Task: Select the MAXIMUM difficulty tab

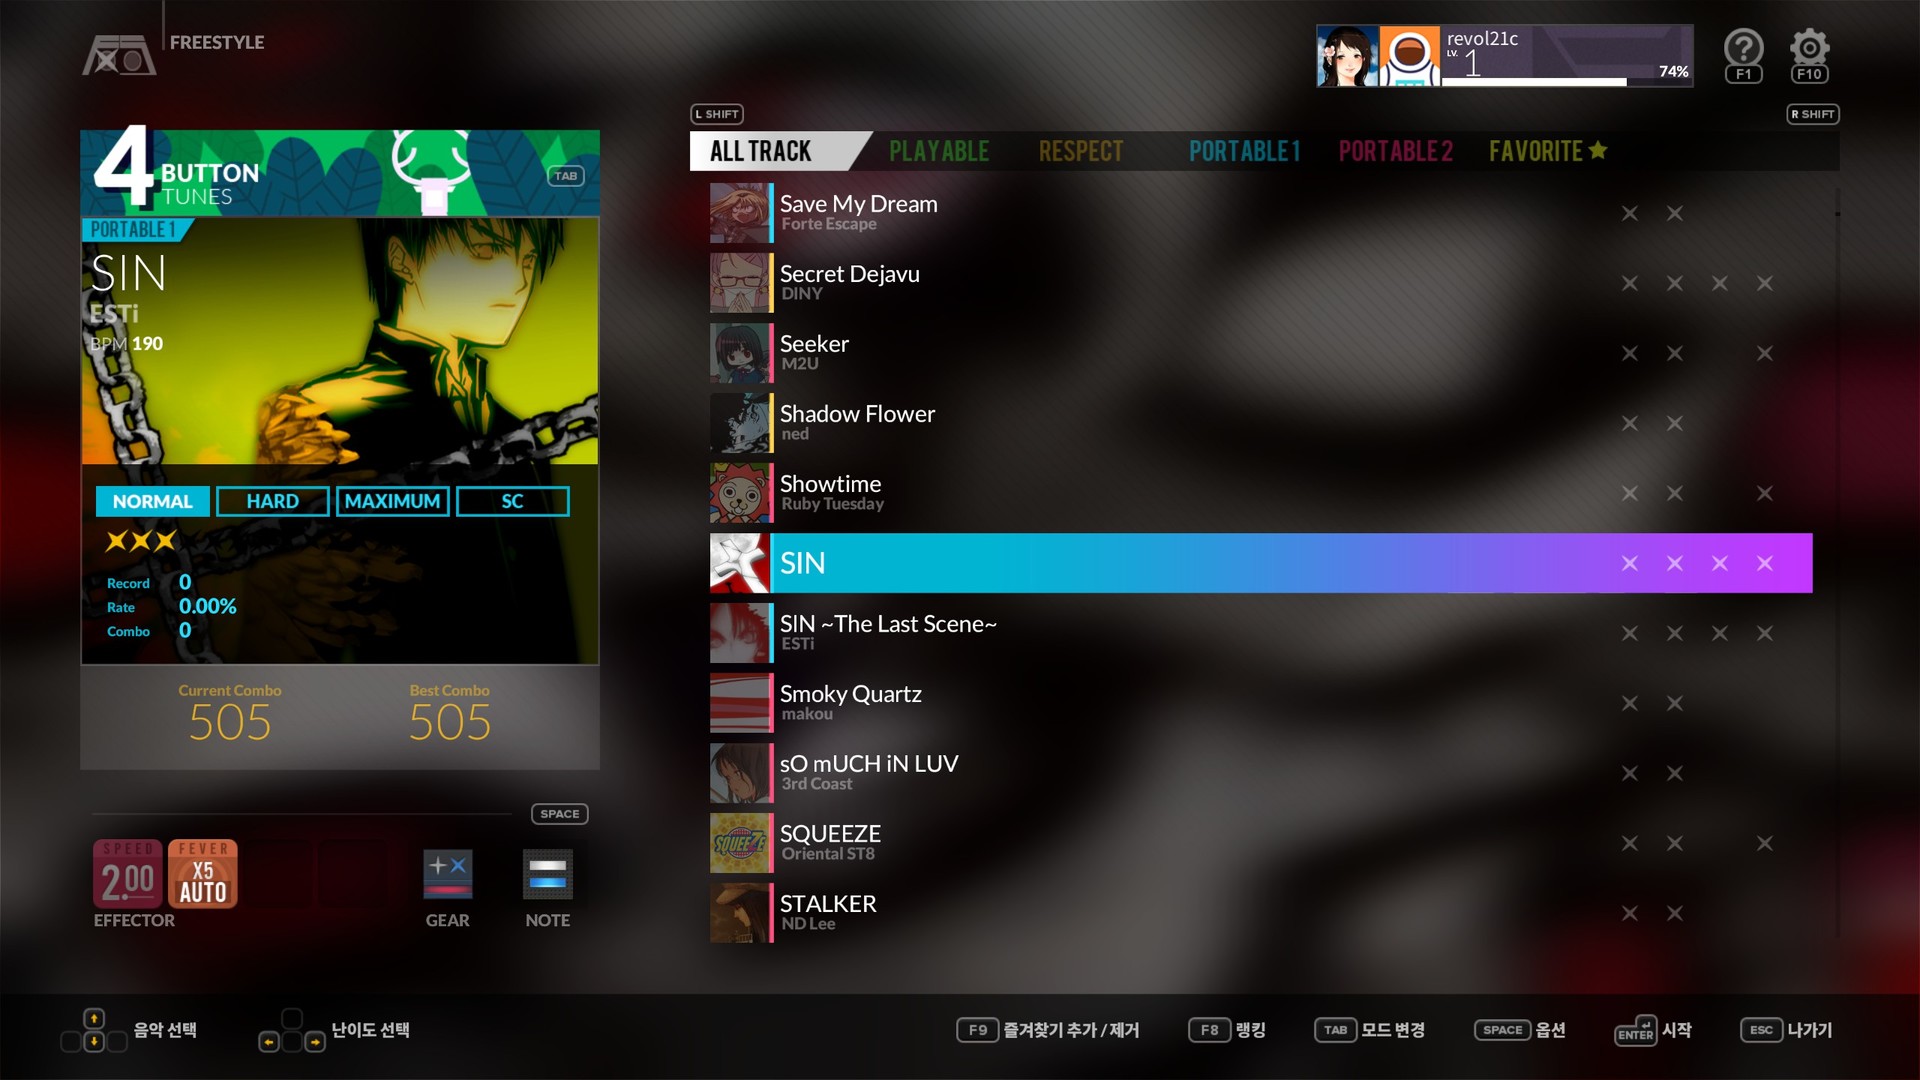Action: 393,500
